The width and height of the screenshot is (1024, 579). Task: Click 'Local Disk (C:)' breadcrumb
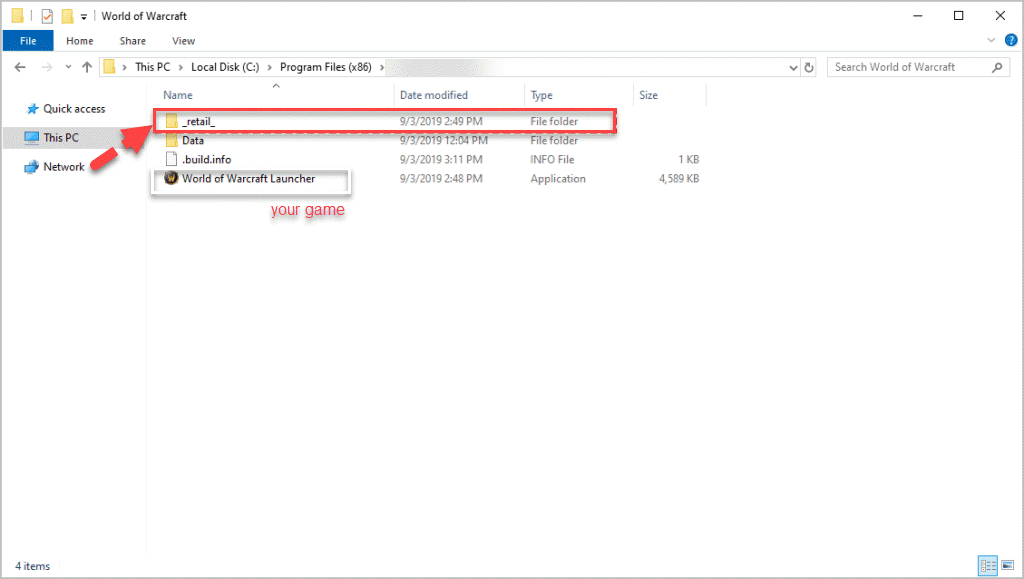point(225,67)
